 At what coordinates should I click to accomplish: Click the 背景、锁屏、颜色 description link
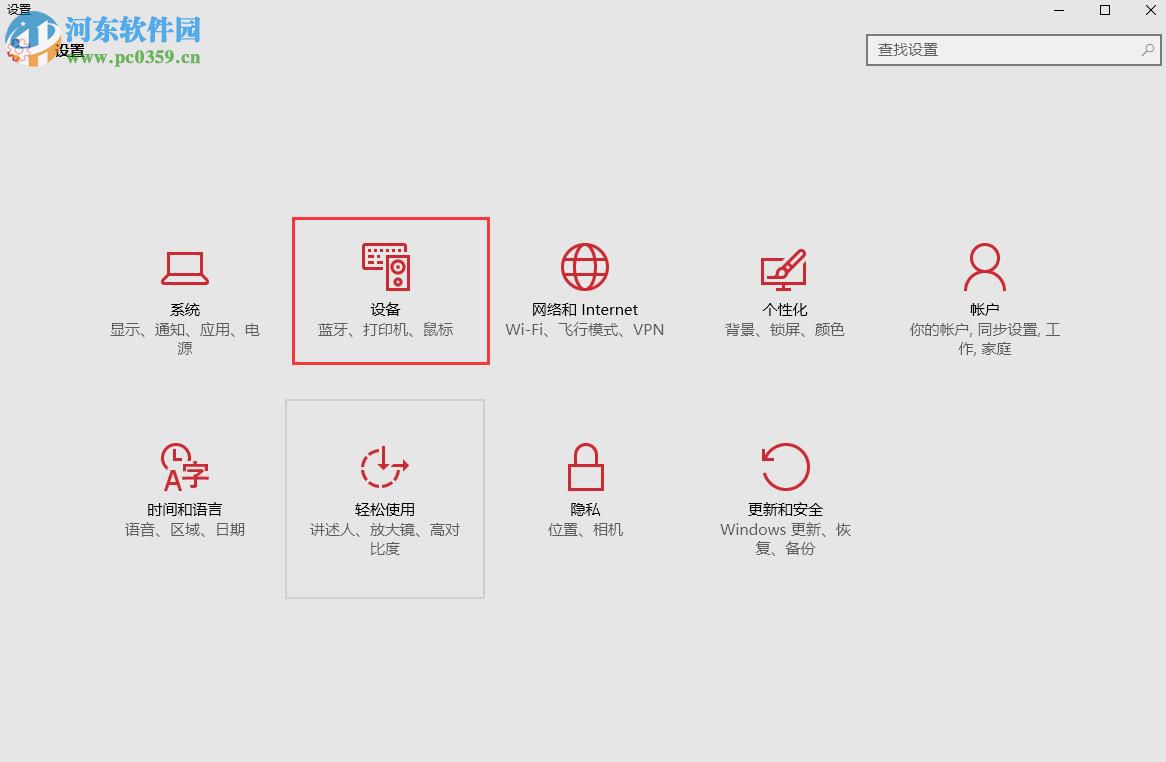[x=785, y=329]
